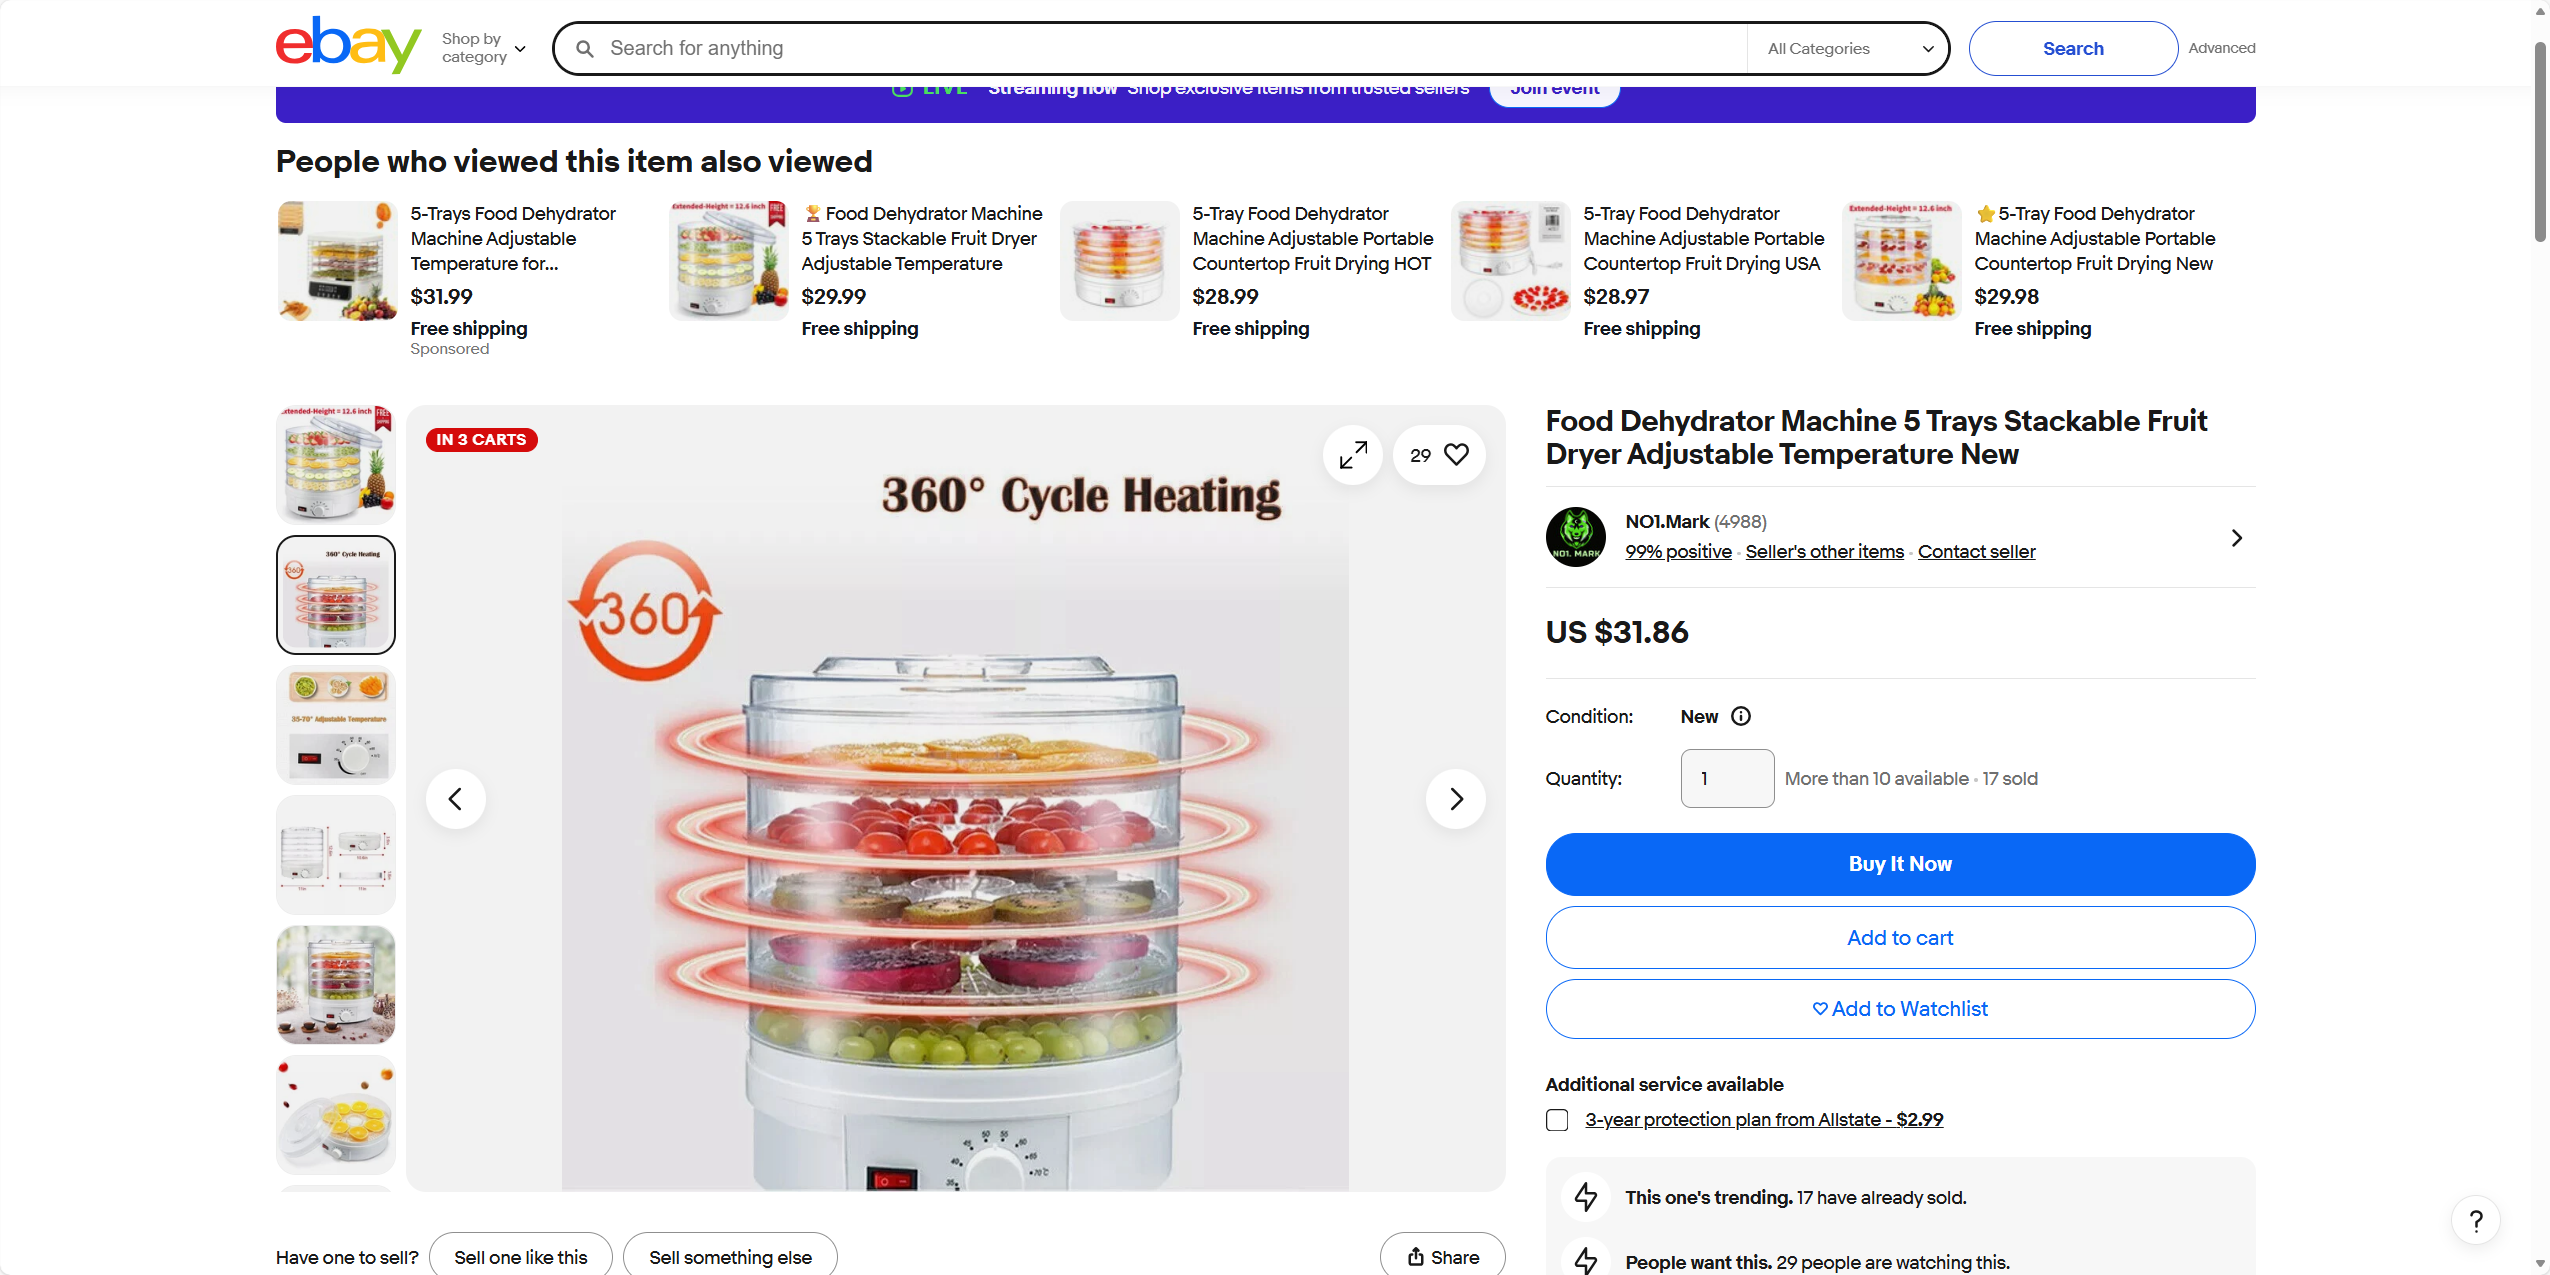Image resolution: width=2550 pixels, height=1275 pixels.
Task: Expand seller details chevron arrow
Action: tap(2237, 538)
